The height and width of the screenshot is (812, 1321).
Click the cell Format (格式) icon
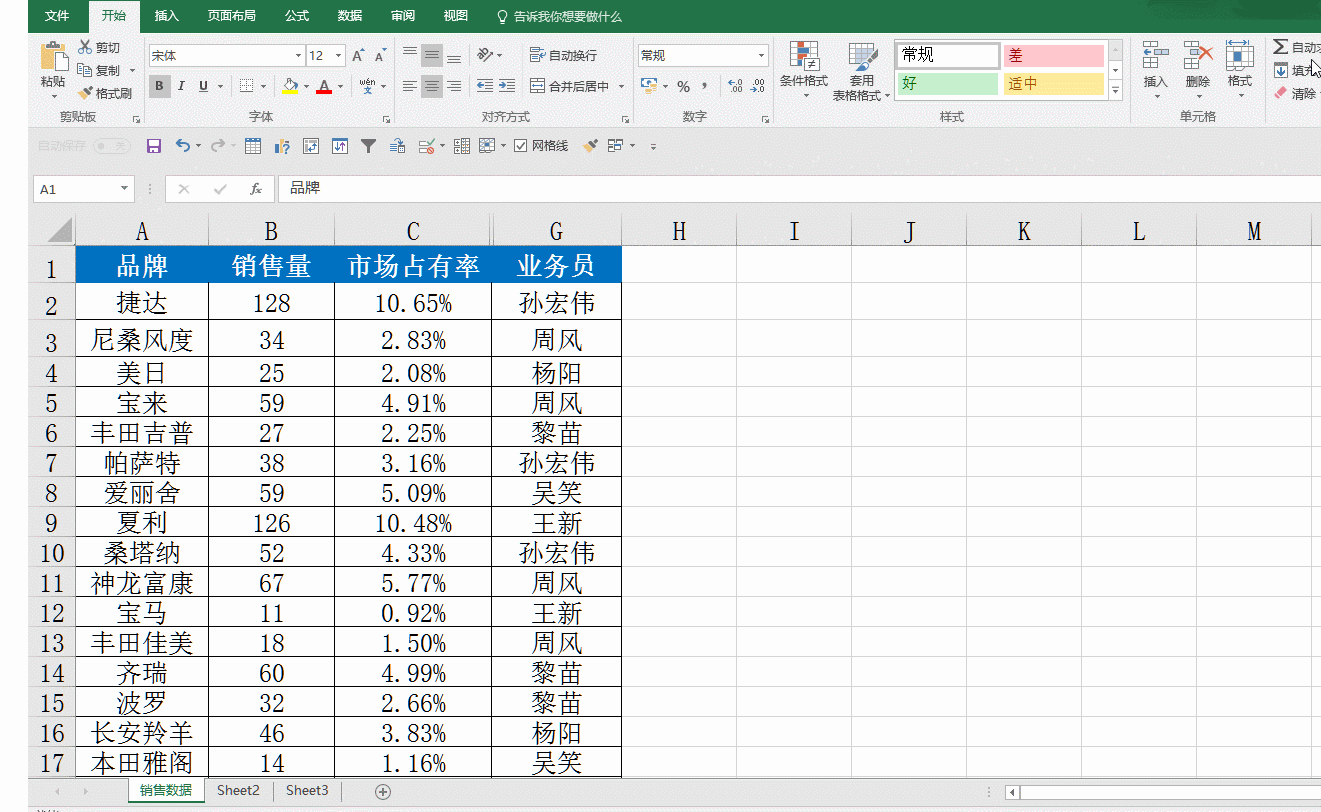(1240, 56)
